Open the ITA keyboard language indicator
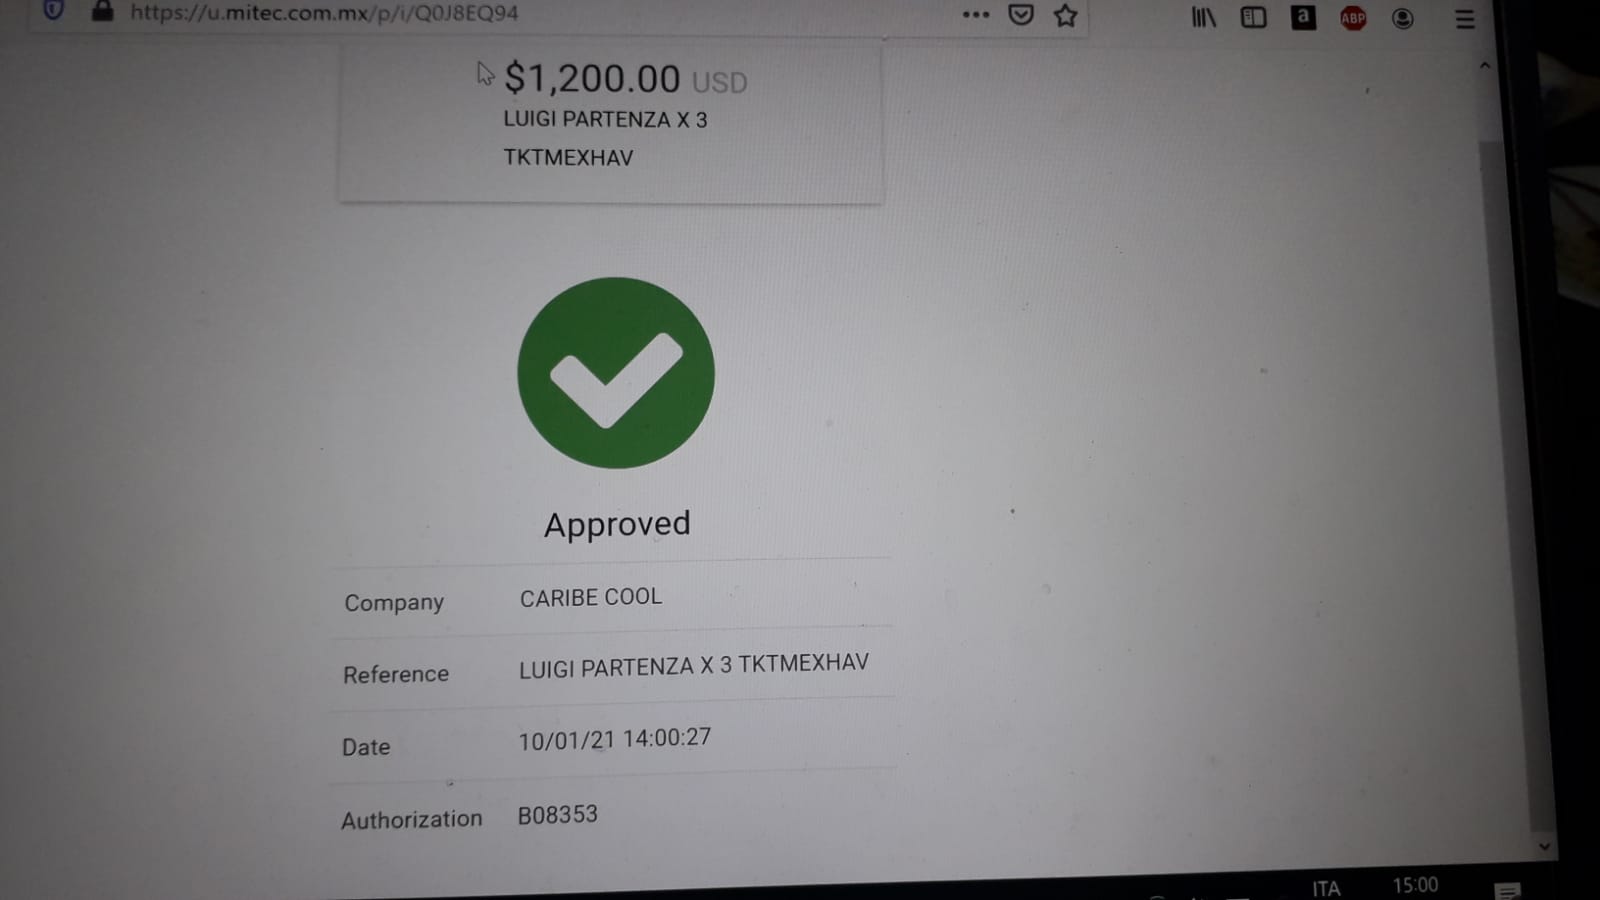Viewport: 1600px width, 900px height. click(1326, 888)
